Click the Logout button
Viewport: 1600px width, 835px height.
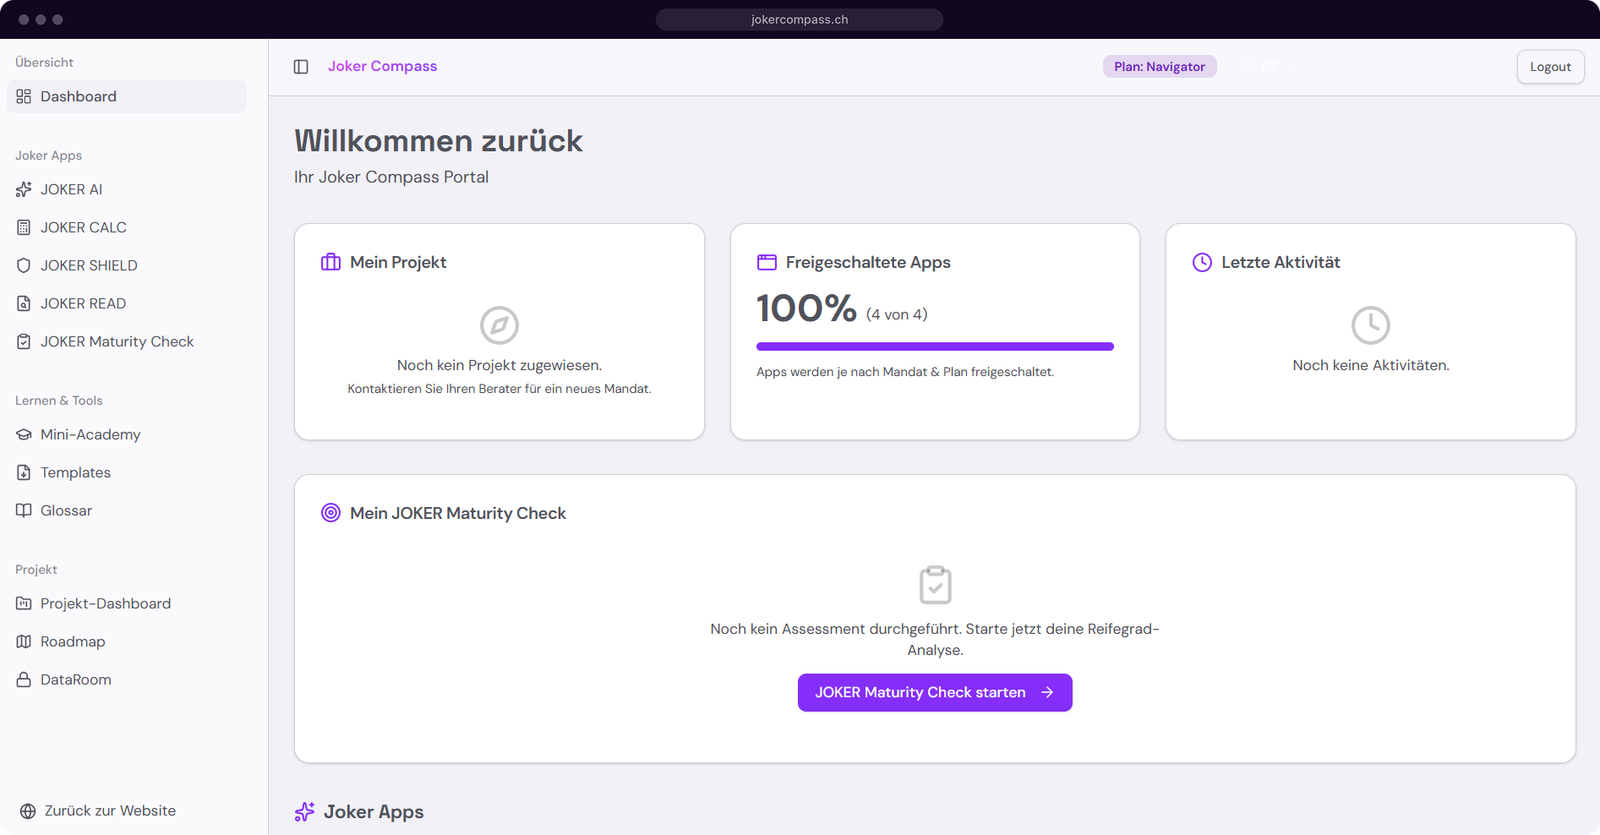click(1550, 67)
